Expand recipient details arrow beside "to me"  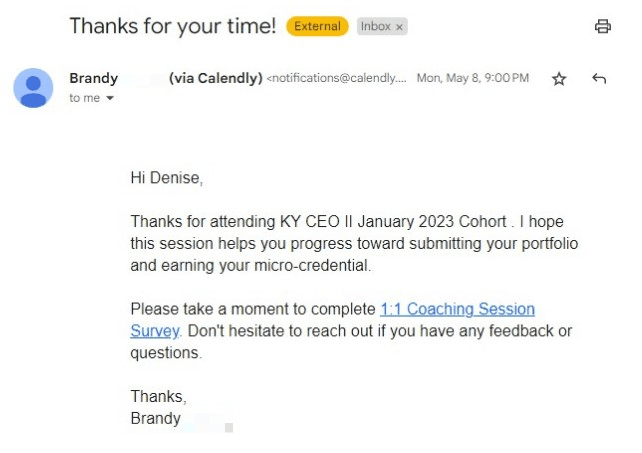click(x=110, y=98)
